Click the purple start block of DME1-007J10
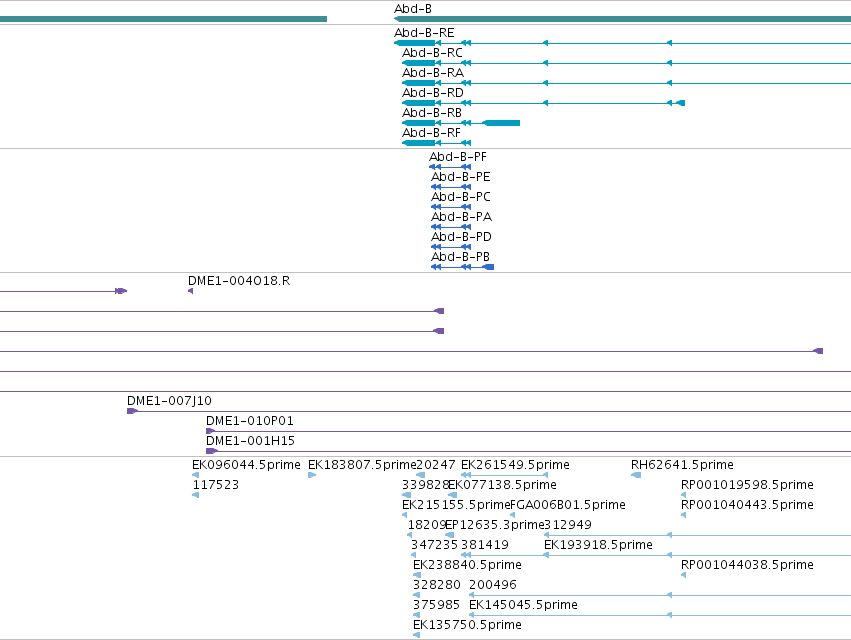The height and width of the screenshot is (640, 851). point(132,411)
